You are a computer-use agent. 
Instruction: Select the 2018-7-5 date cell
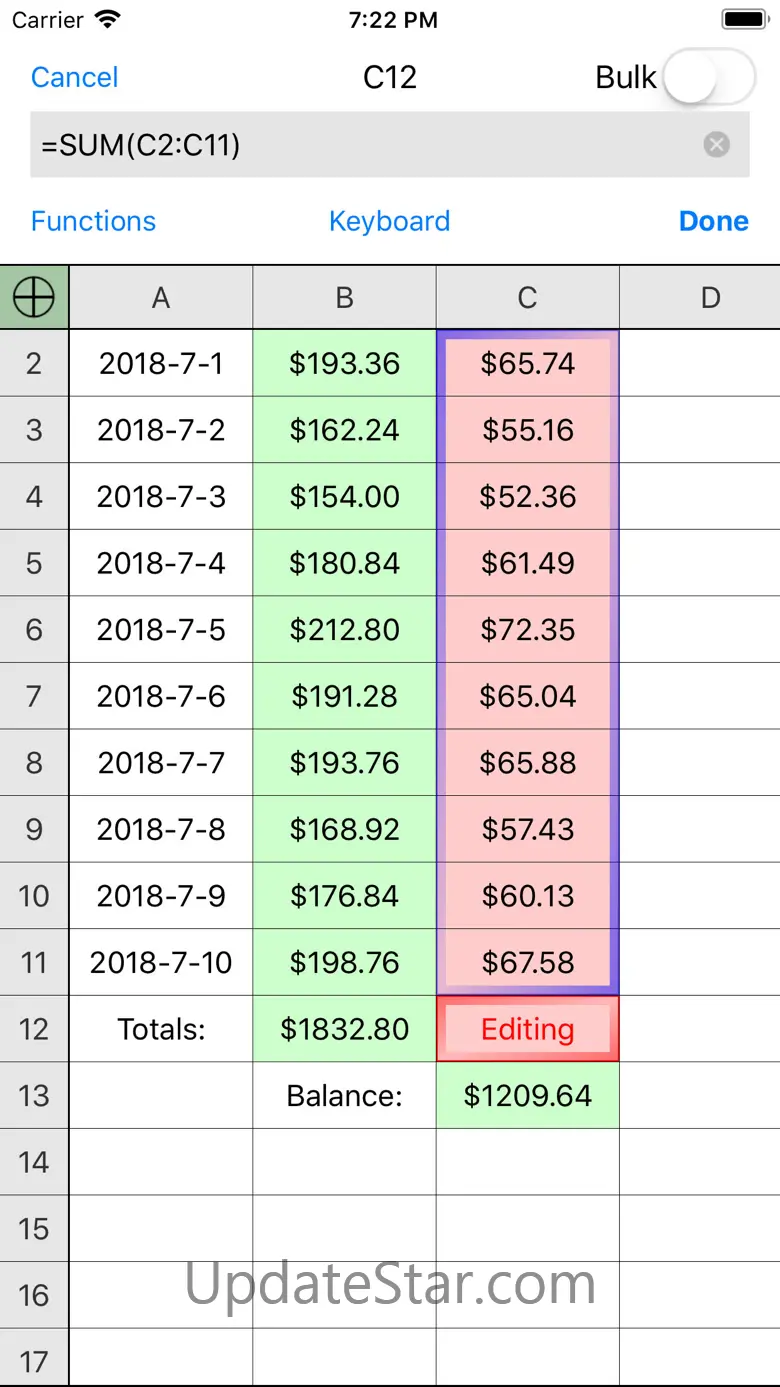click(161, 630)
